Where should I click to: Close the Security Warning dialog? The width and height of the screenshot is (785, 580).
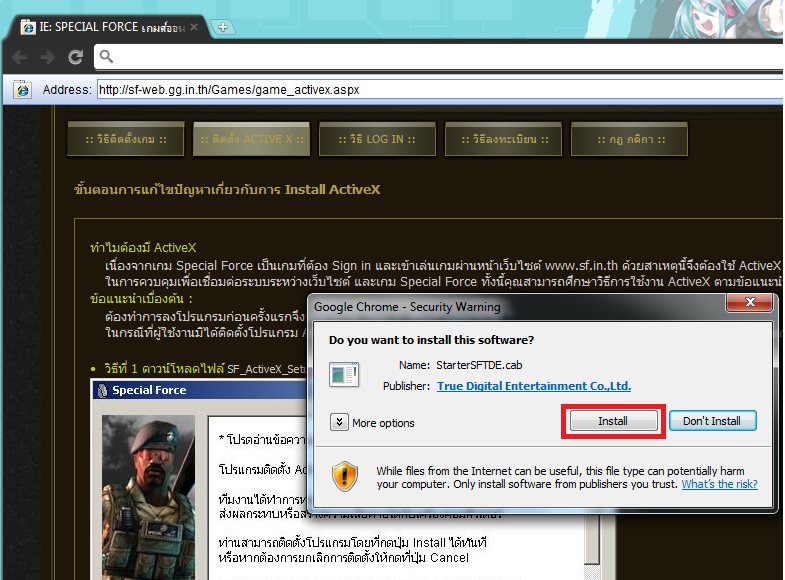[x=749, y=302]
